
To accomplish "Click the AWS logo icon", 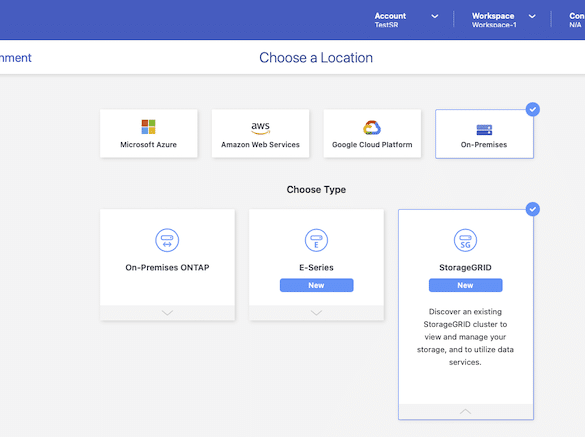I will [x=260, y=128].
